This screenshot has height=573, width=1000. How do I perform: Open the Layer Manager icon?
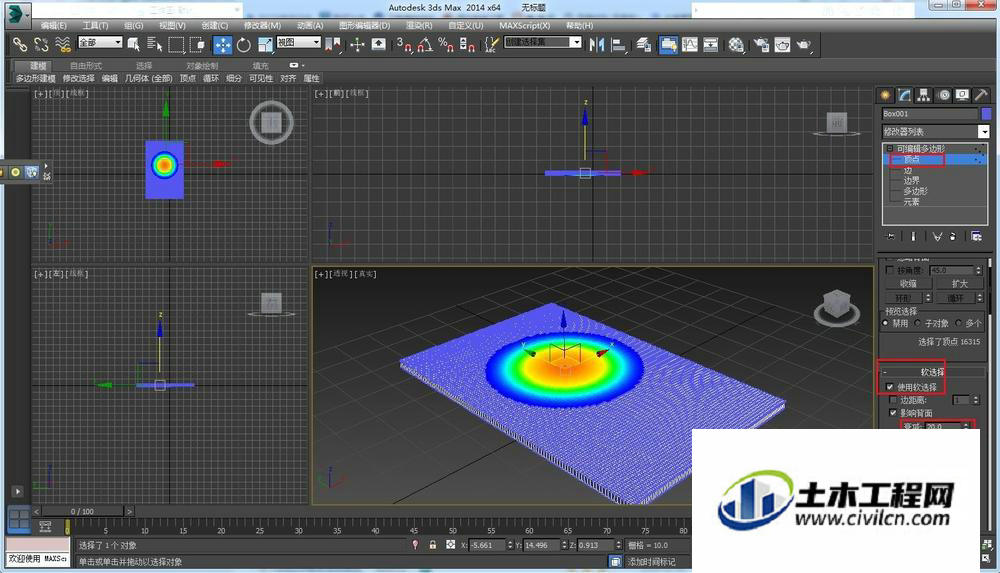[643, 44]
